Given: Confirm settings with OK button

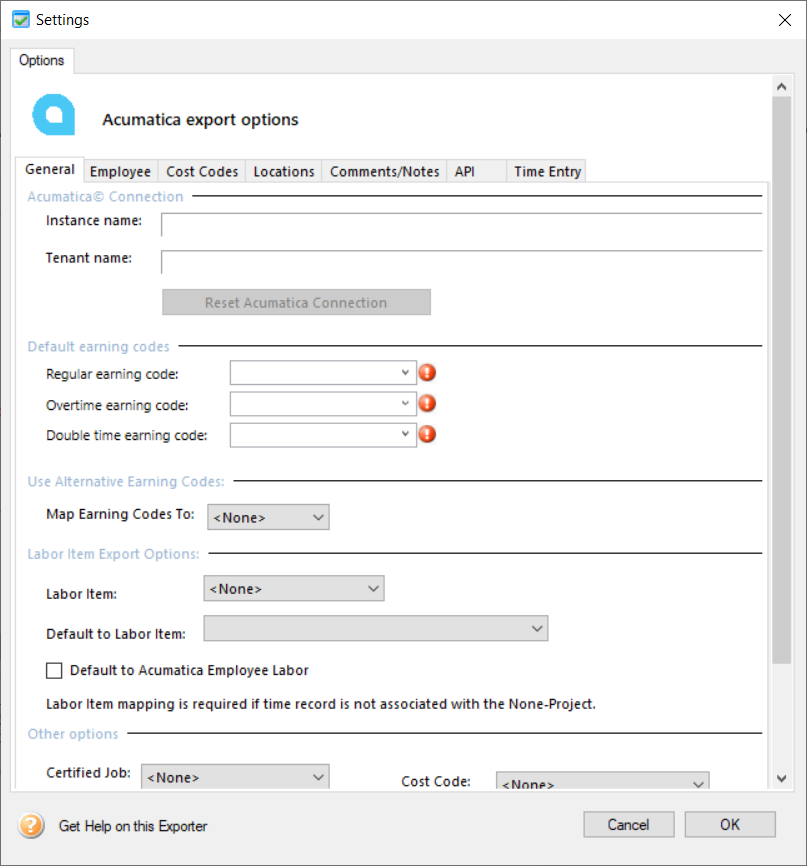Looking at the screenshot, I should (x=730, y=825).
